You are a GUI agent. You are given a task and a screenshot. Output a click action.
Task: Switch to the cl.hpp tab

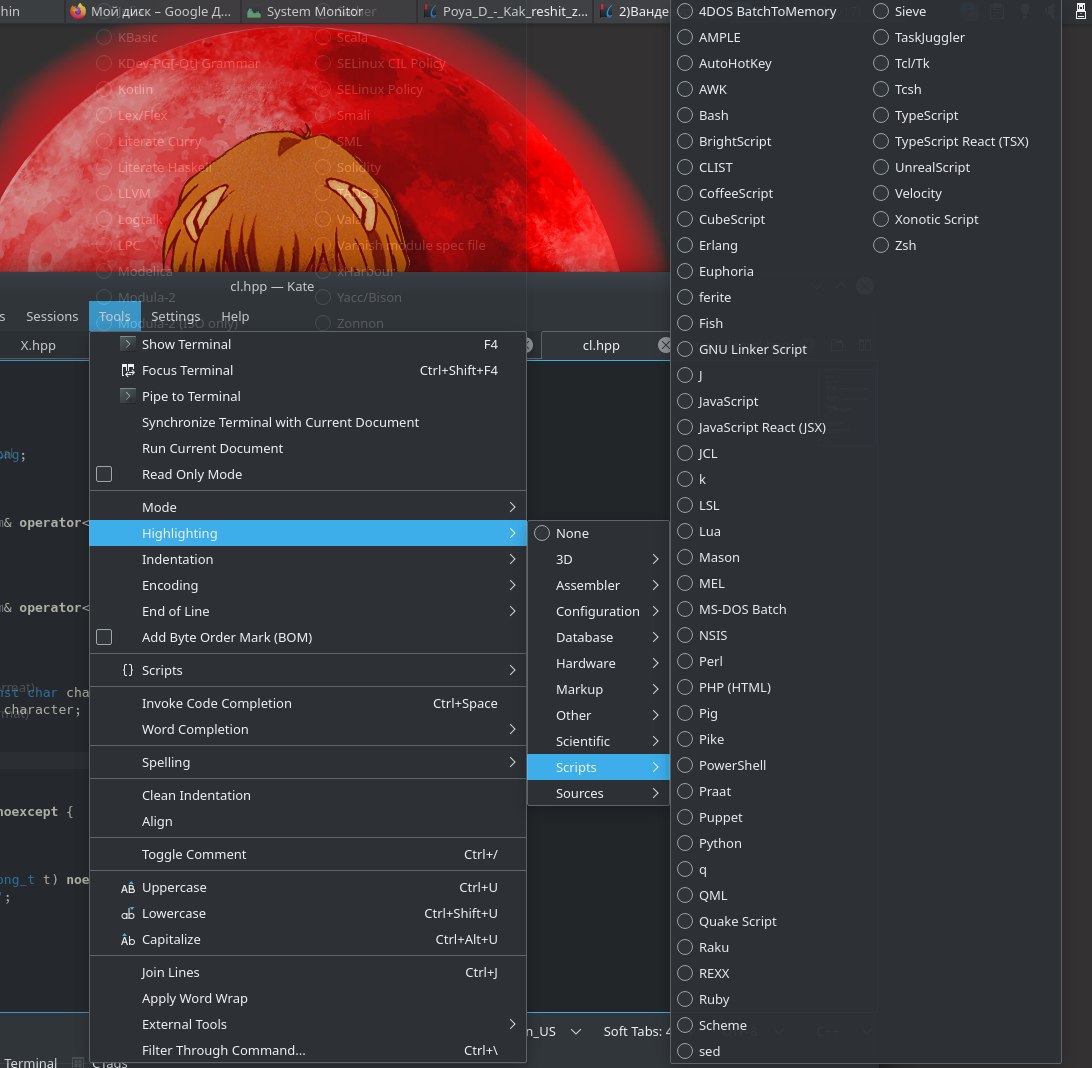(600, 345)
